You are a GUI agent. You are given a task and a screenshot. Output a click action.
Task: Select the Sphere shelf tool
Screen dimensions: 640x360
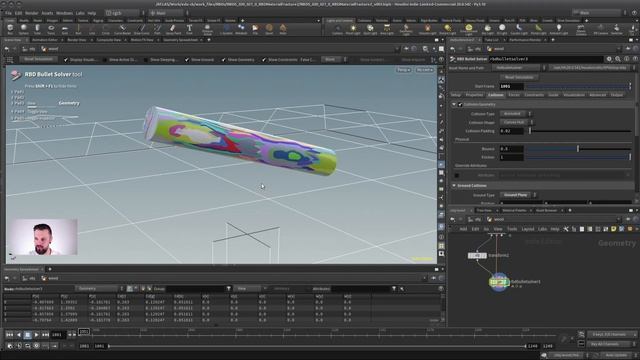24,29
